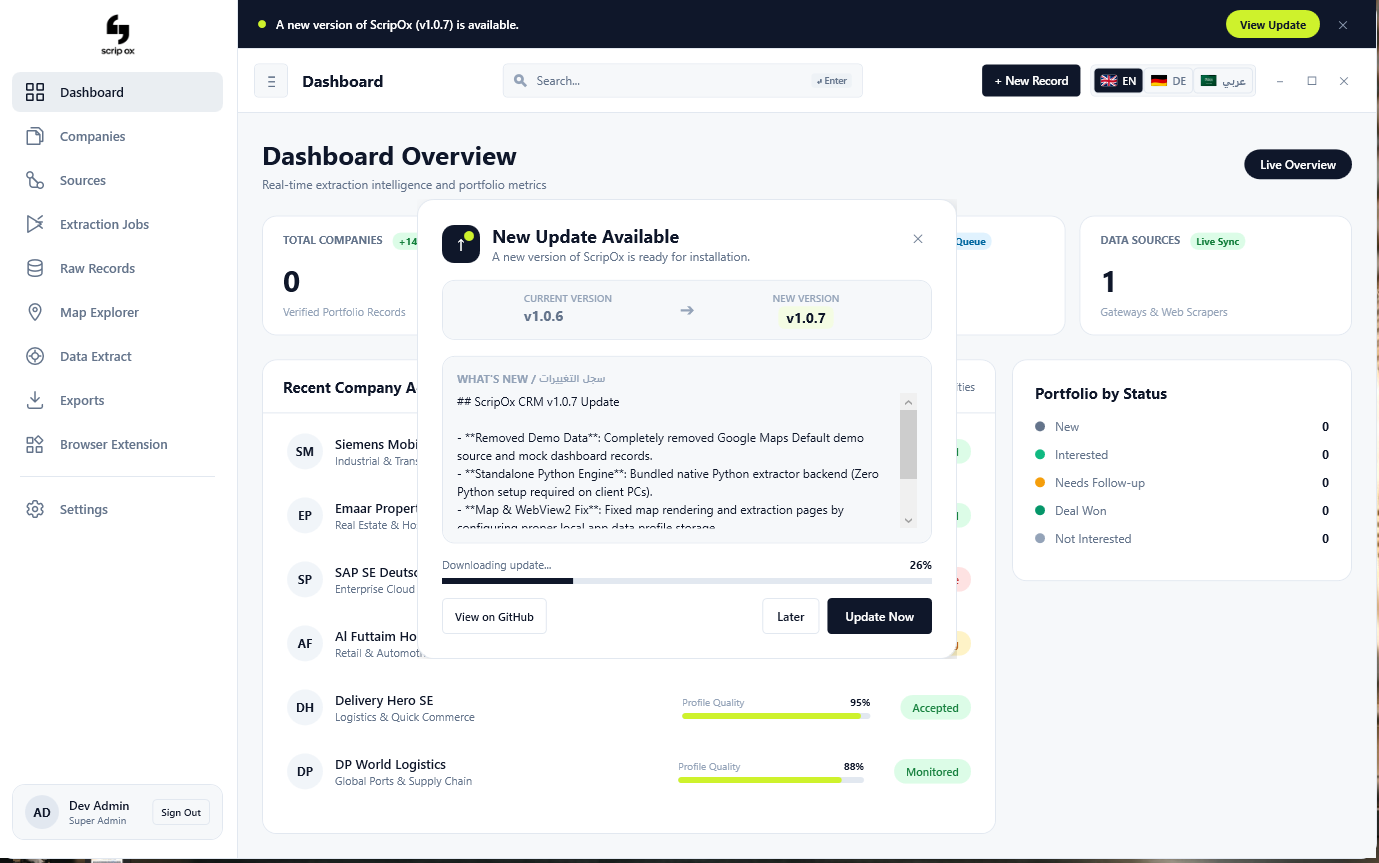Switch language to German (DE)

click(x=1168, y=81)
